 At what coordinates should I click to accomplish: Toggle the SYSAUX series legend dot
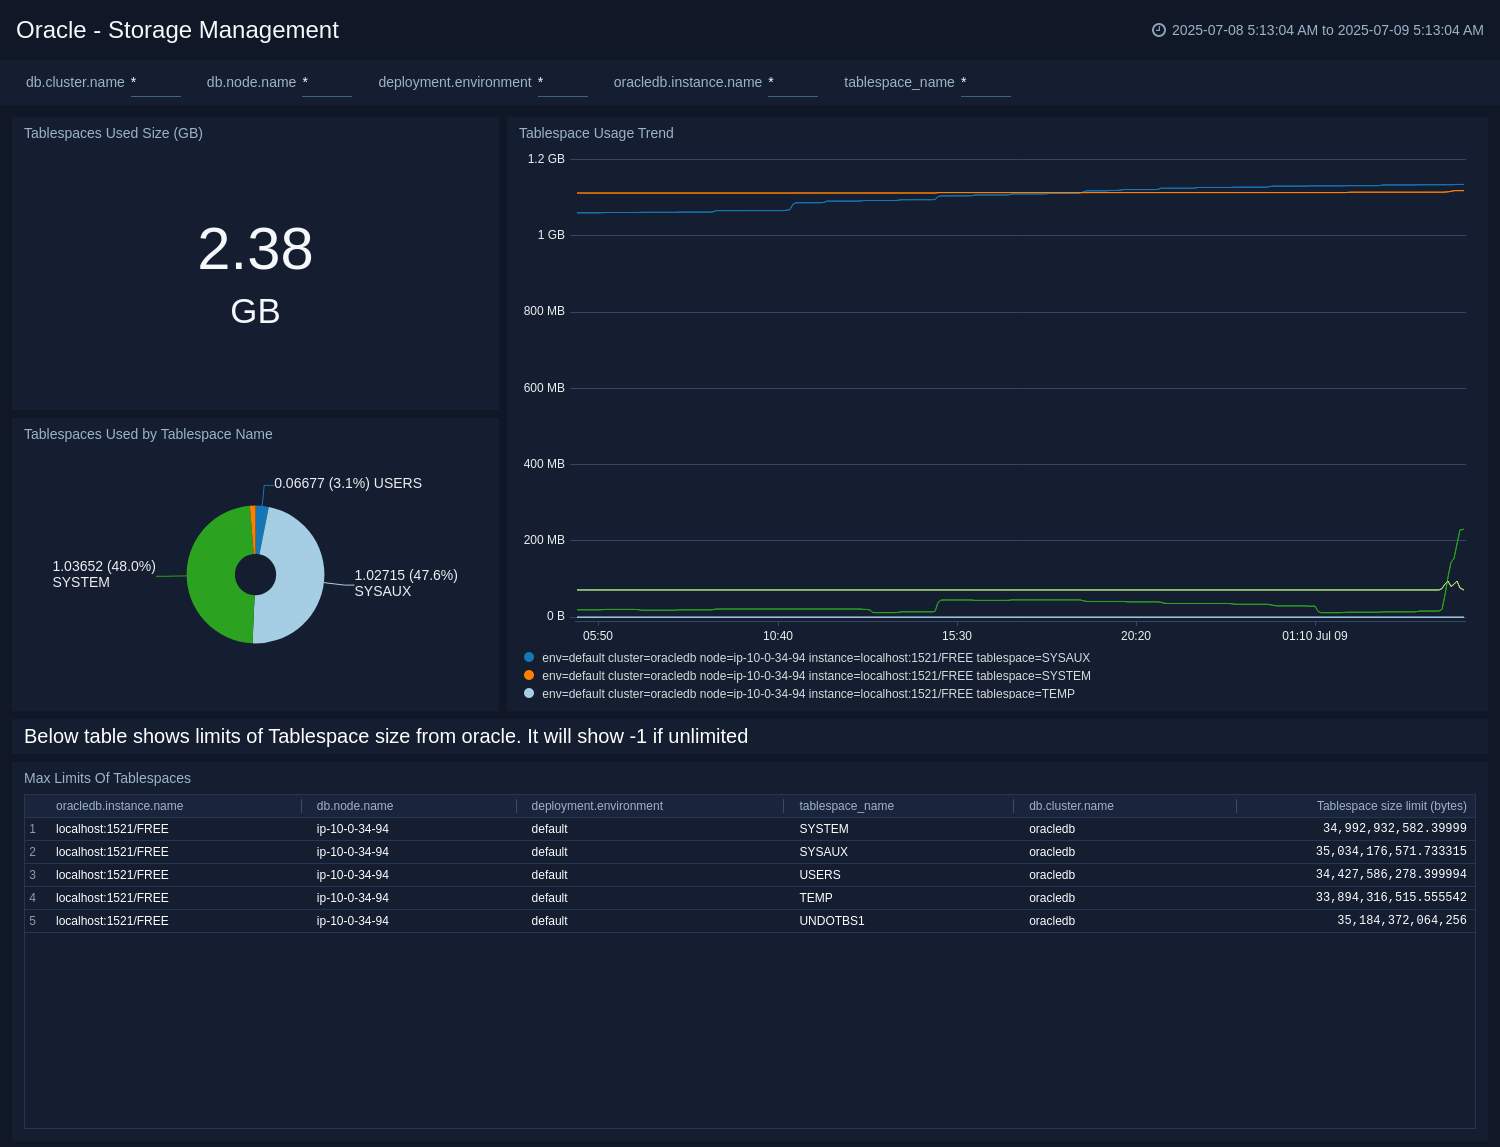tap(529, 657)
